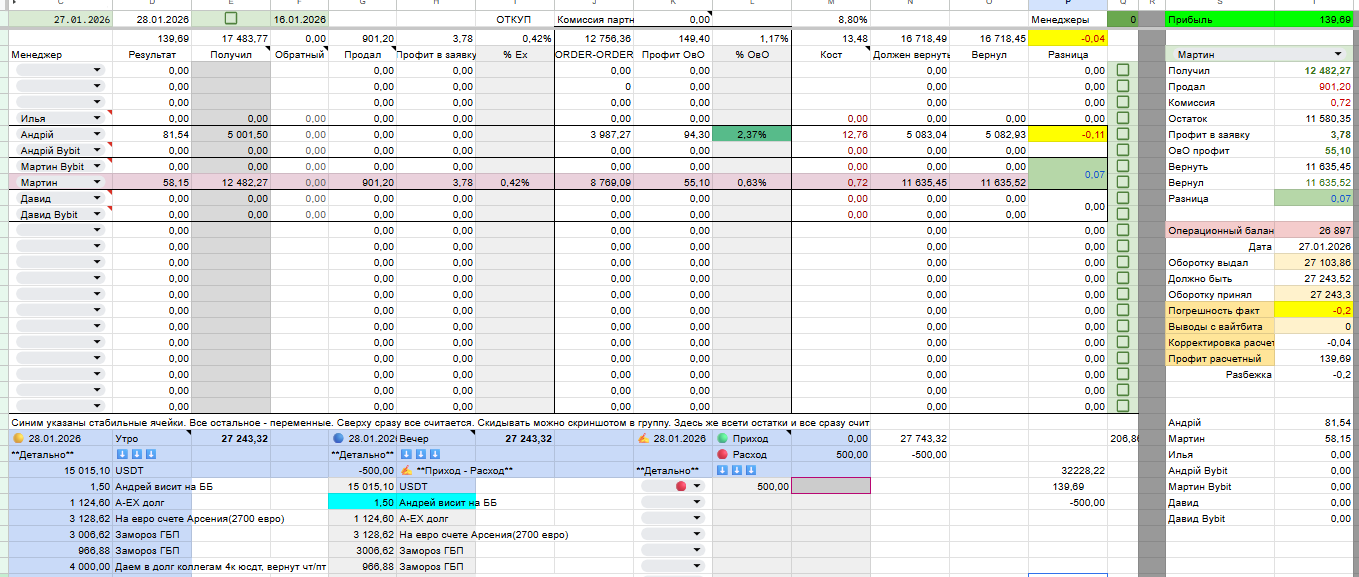The image size is (1359, 577).
Task: Select the 16.01.2026 date cell
Action: 299,19
